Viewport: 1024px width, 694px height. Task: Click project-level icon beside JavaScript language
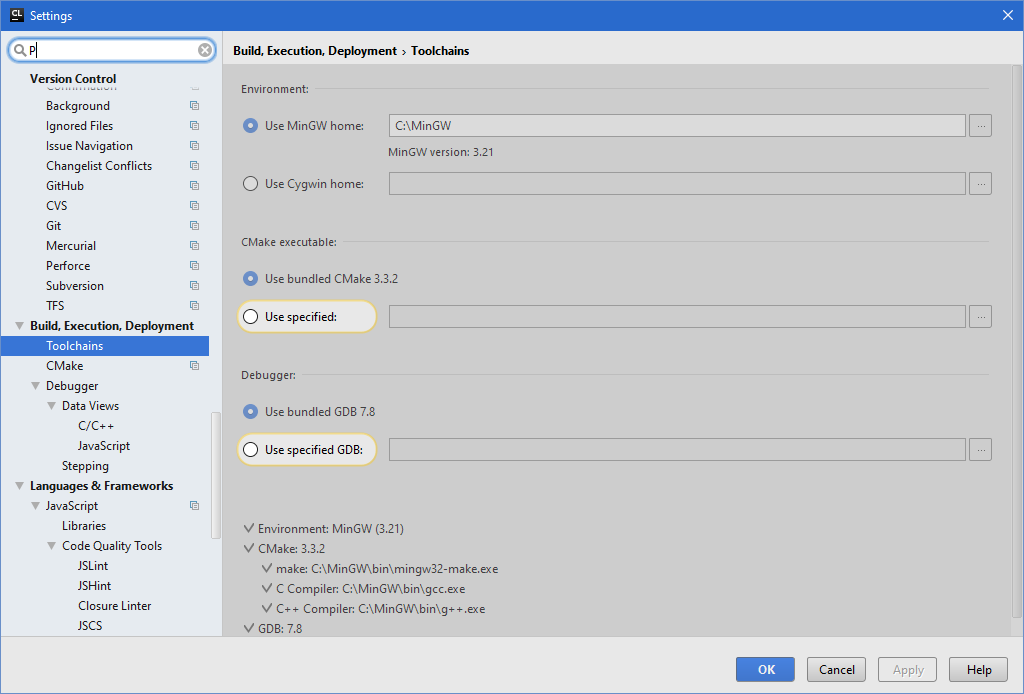coord(194,505)
